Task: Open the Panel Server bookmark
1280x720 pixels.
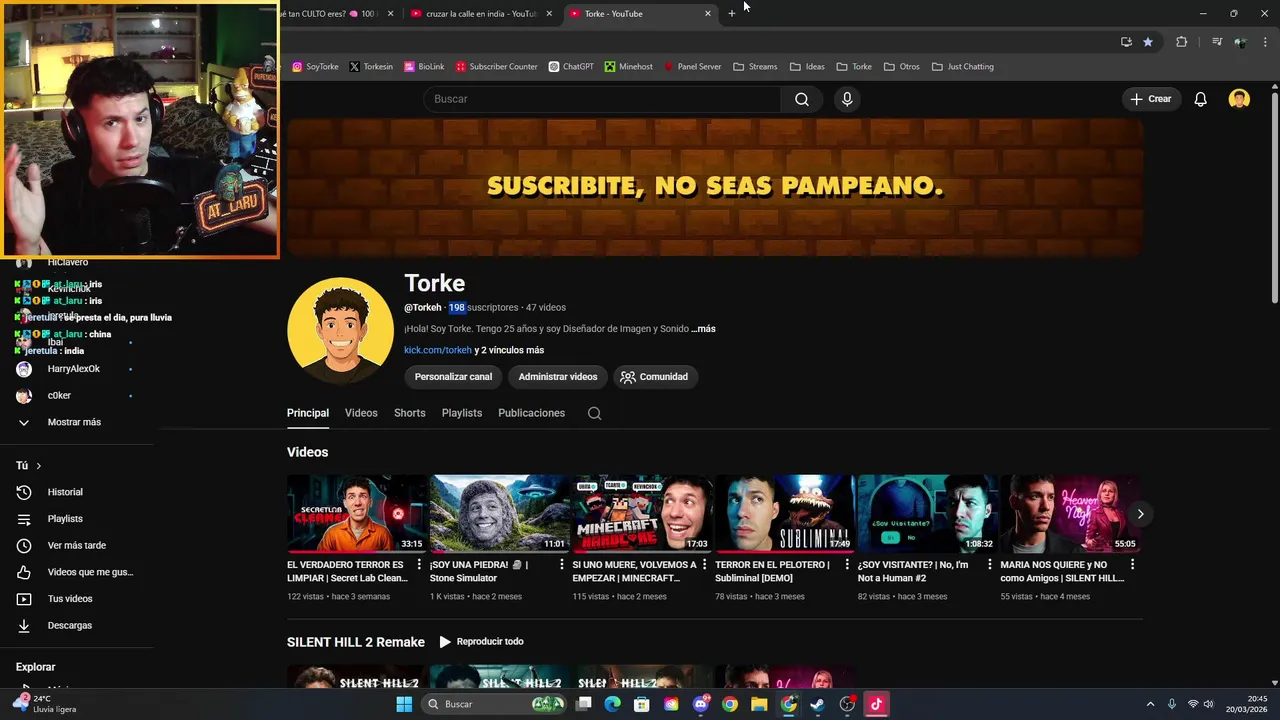Action: 692,67
